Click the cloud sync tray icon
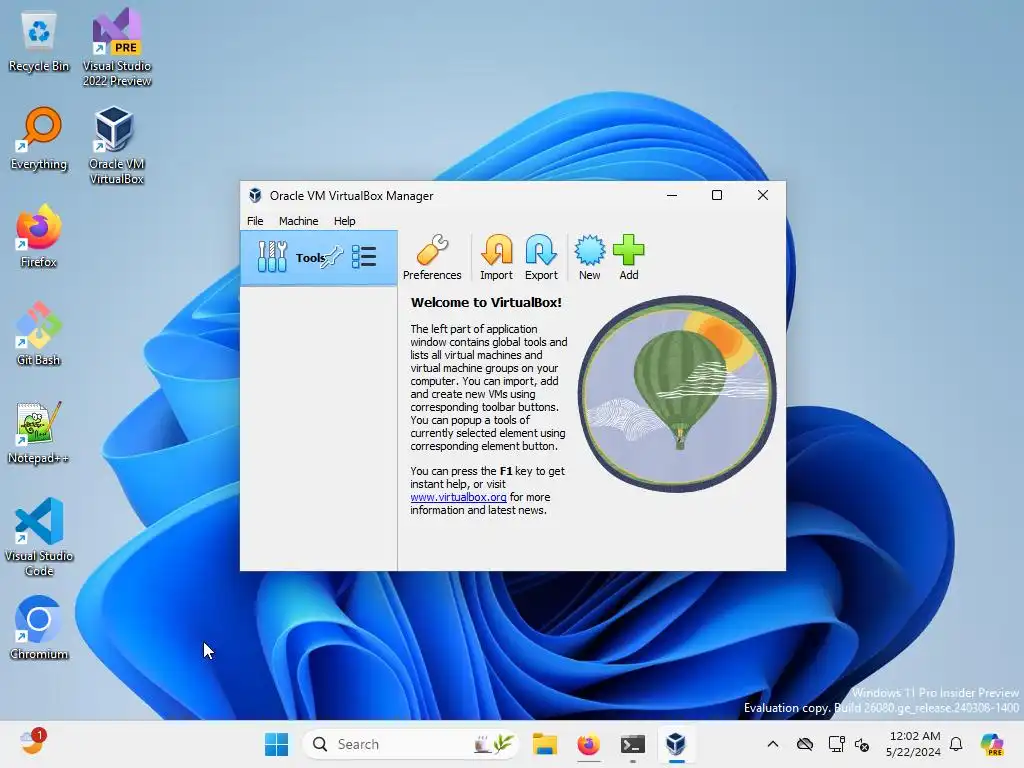1024x768 pixels. [x=805, y=744]
